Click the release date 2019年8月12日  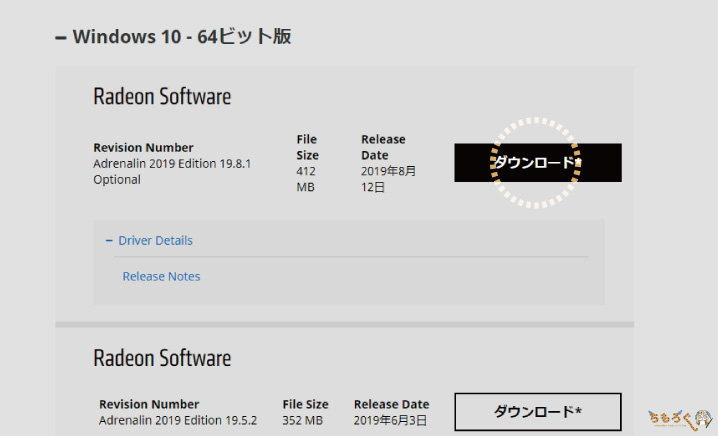[x=388, y=179]
